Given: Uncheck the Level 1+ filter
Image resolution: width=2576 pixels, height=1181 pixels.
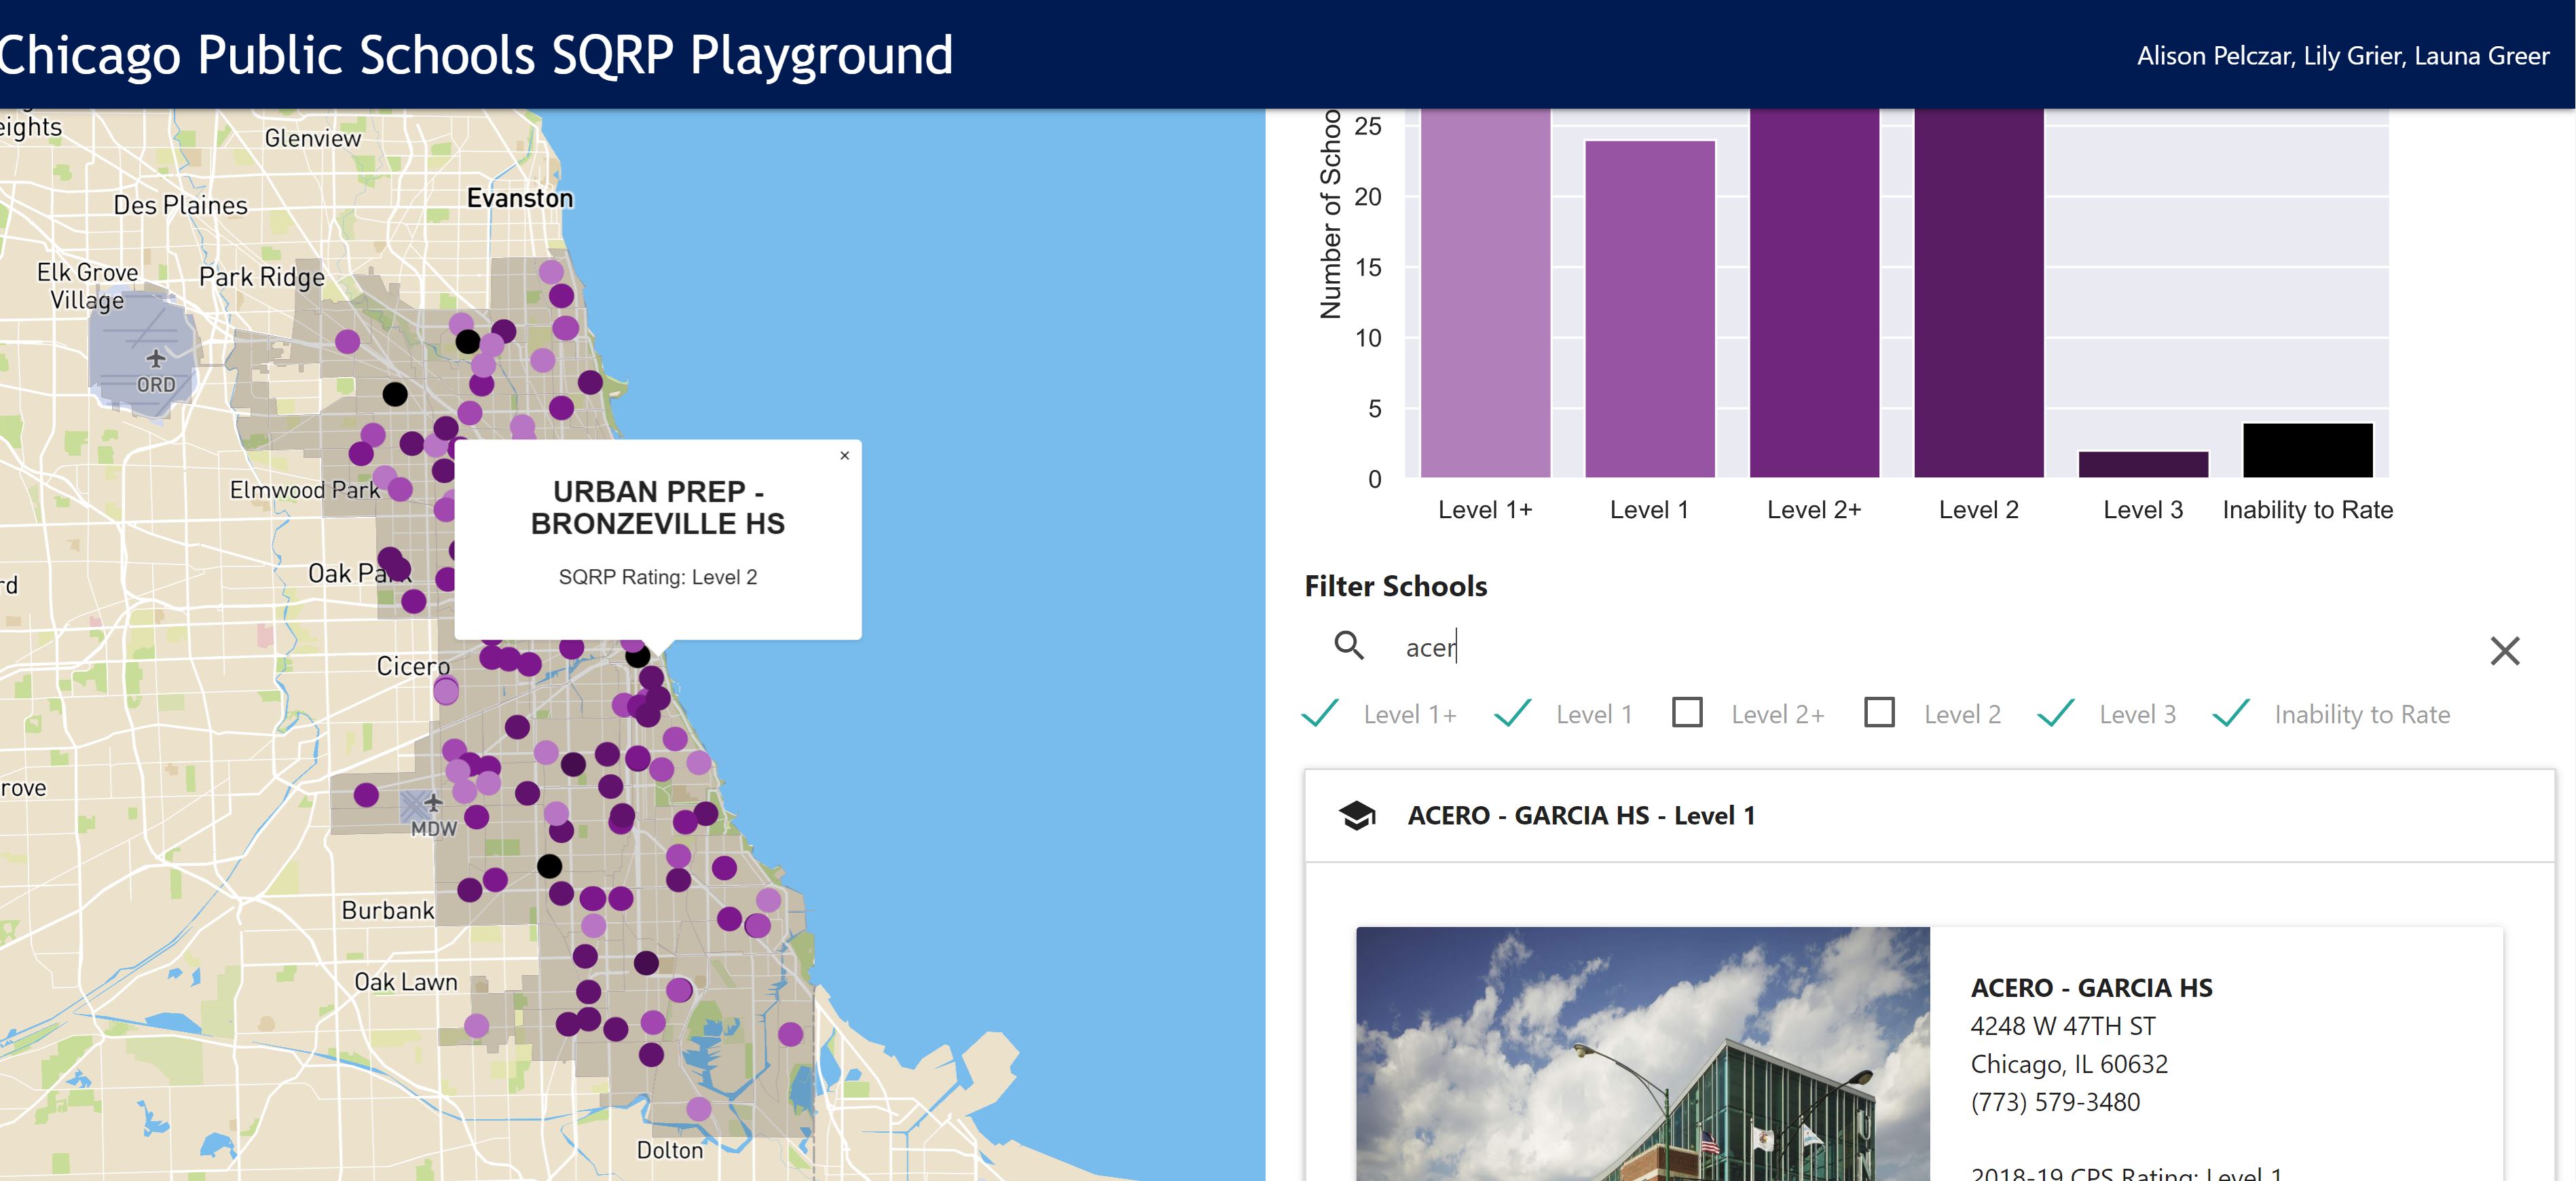Looking at the screenshot, I should pos(1321,714).
